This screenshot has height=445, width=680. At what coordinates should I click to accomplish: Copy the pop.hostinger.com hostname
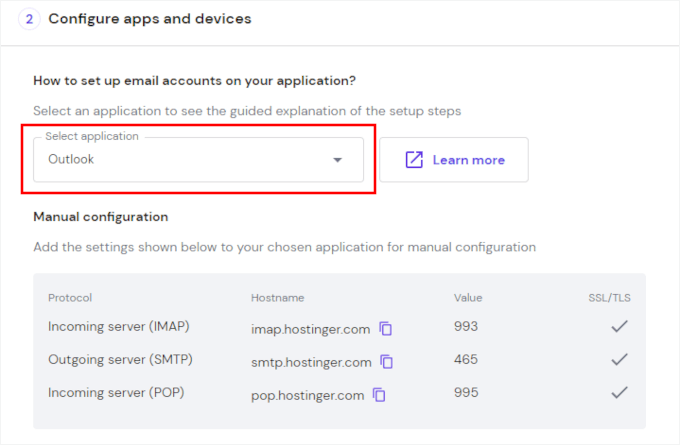(x=379, y=395)
